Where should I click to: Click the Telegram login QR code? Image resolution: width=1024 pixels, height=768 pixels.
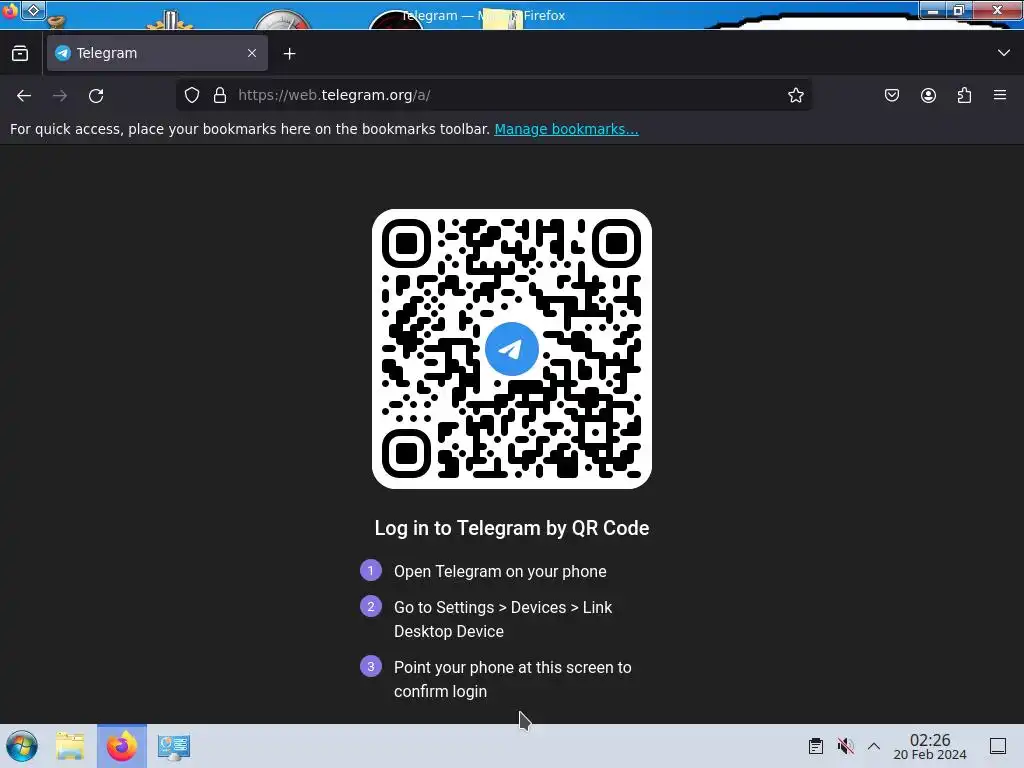pos(512,349)
